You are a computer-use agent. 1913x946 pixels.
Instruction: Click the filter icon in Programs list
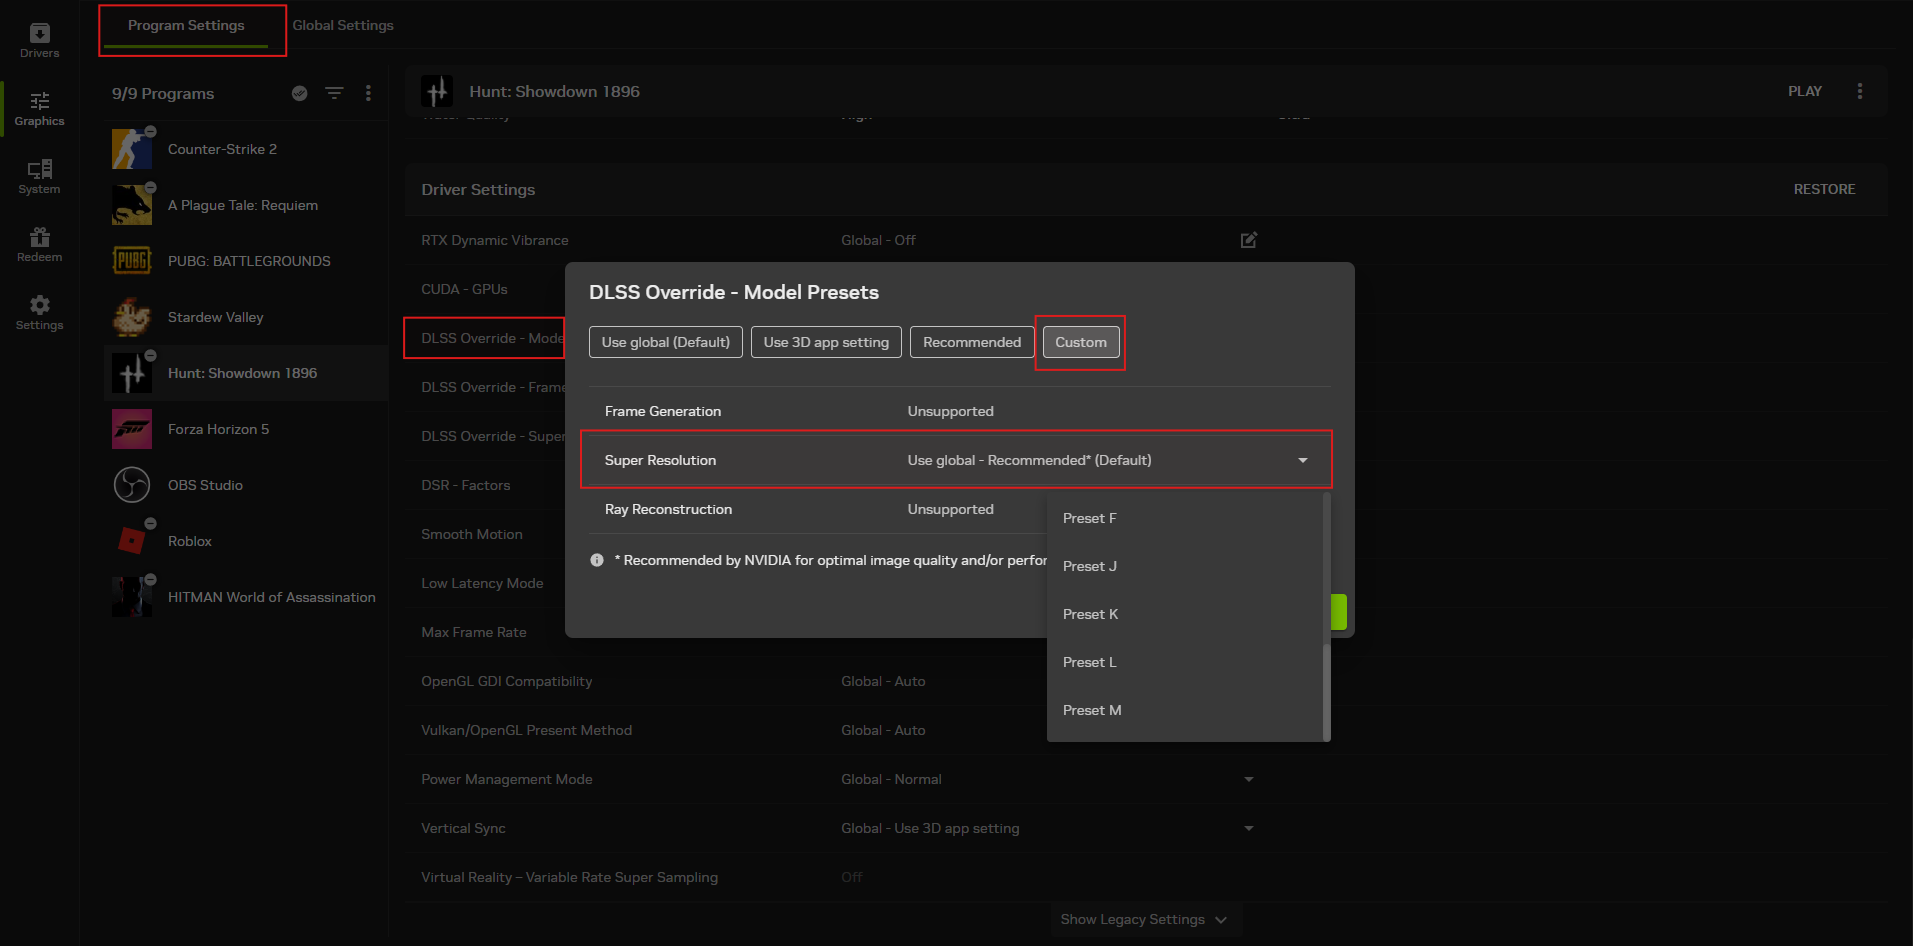pos(334,93)
